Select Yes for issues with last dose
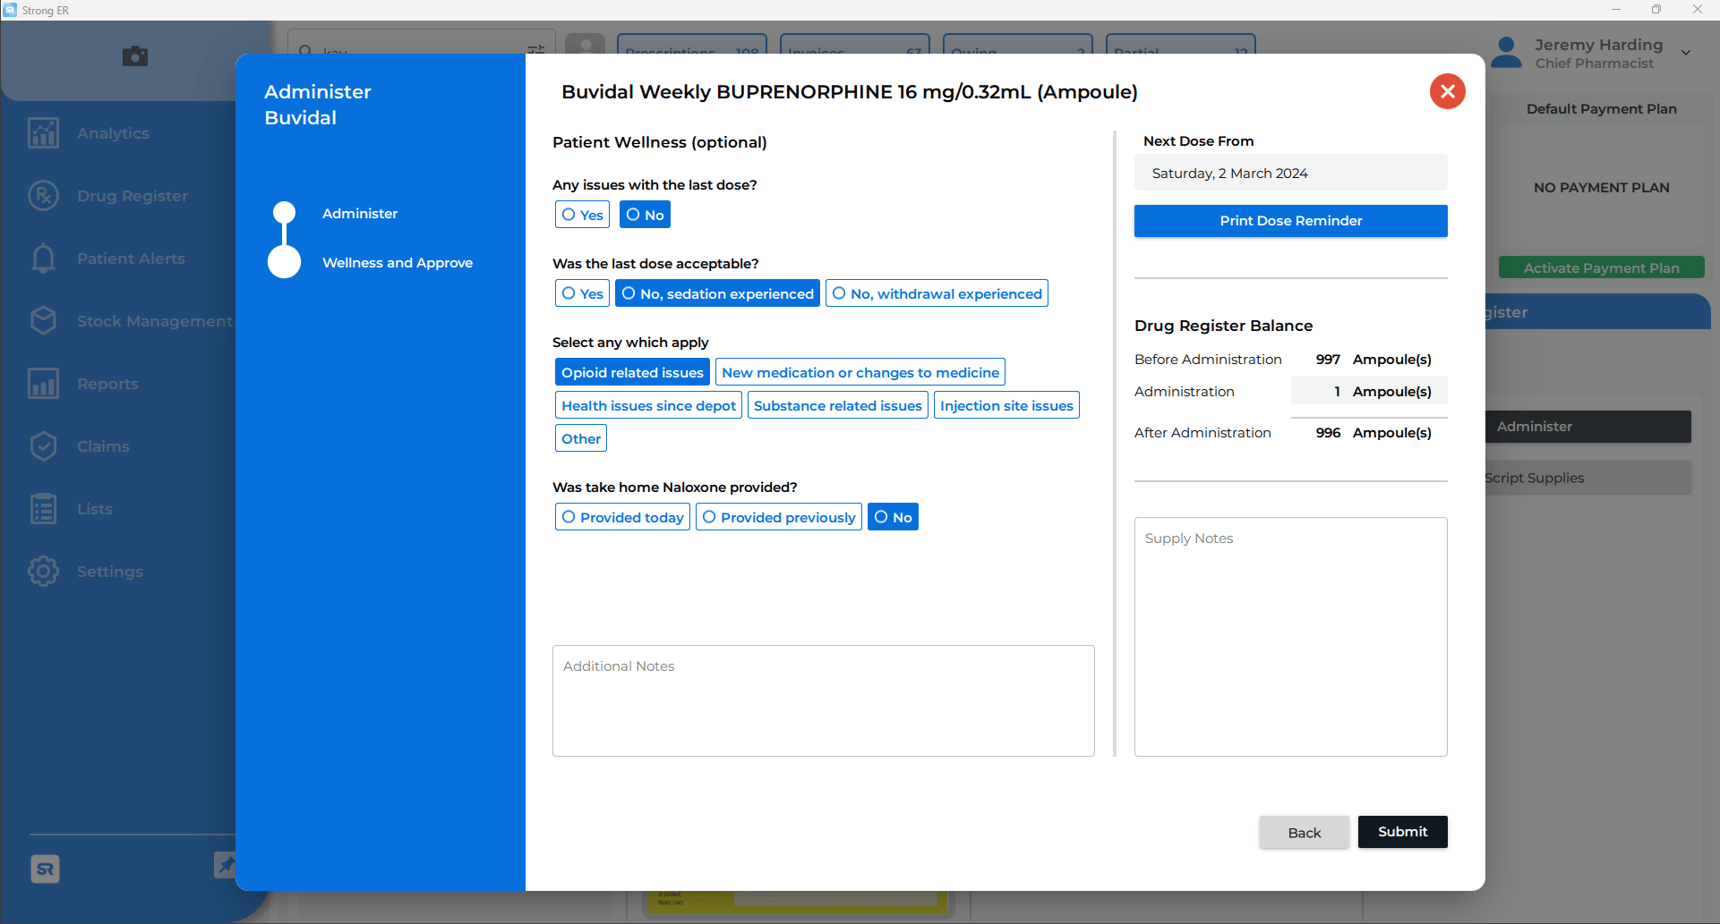 coord(582,215)
